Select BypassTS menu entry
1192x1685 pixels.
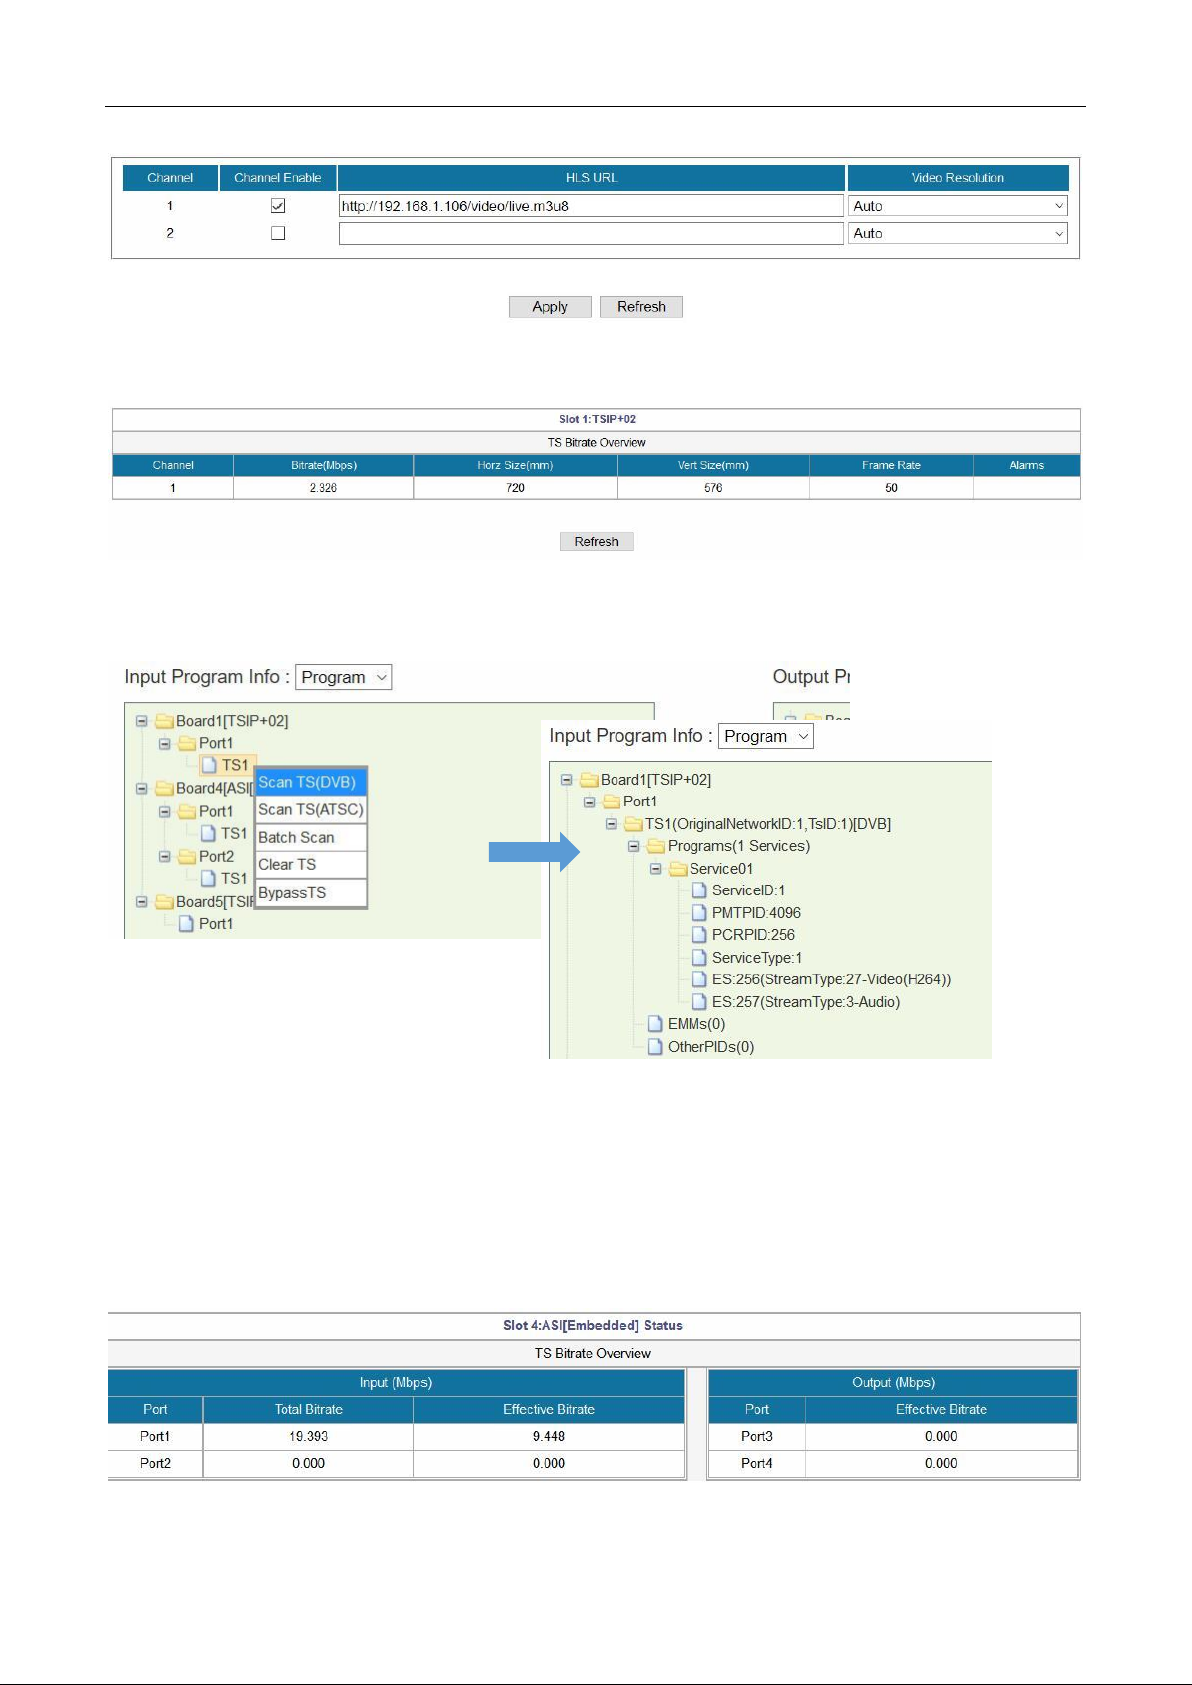(311, 892)
